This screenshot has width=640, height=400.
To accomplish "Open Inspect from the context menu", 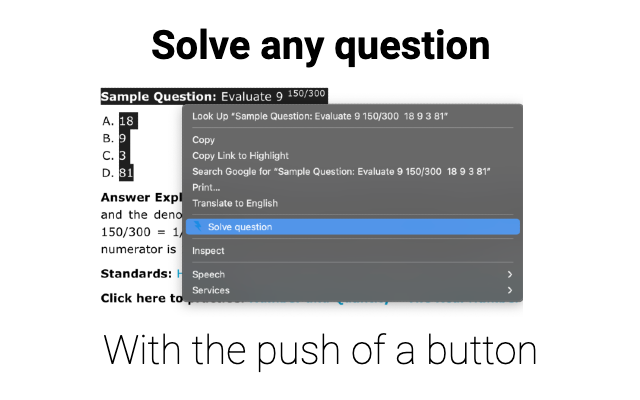I will (x=208, y=251).
